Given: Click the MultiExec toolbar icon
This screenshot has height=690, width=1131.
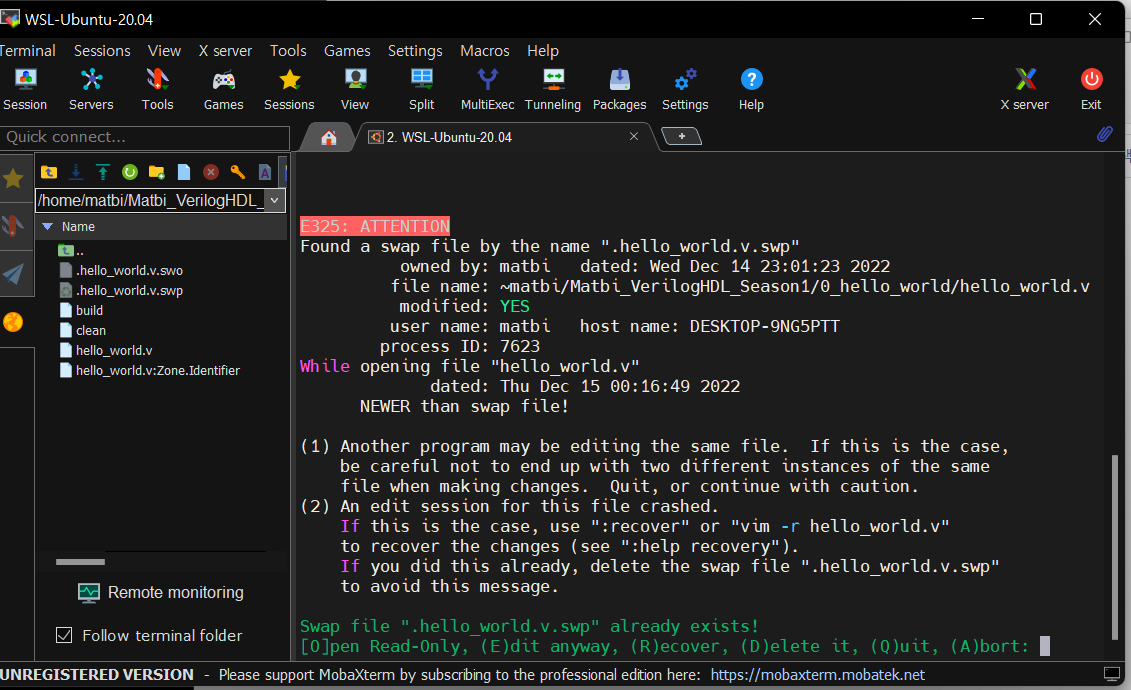Looking at the screenshot, I should pos(487,88).
